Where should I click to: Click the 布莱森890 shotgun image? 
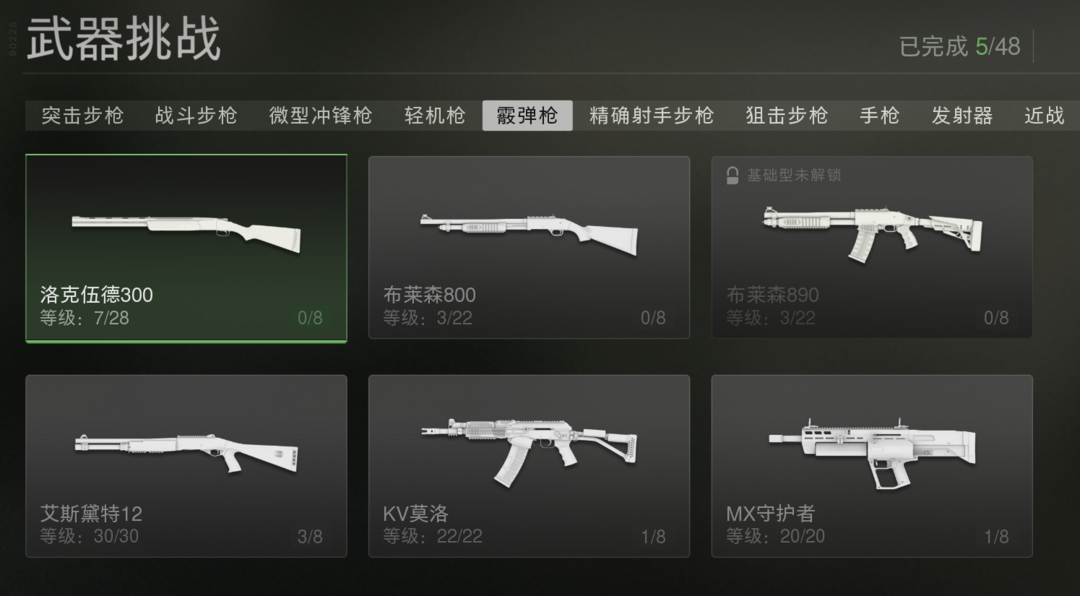pos(873,234)
